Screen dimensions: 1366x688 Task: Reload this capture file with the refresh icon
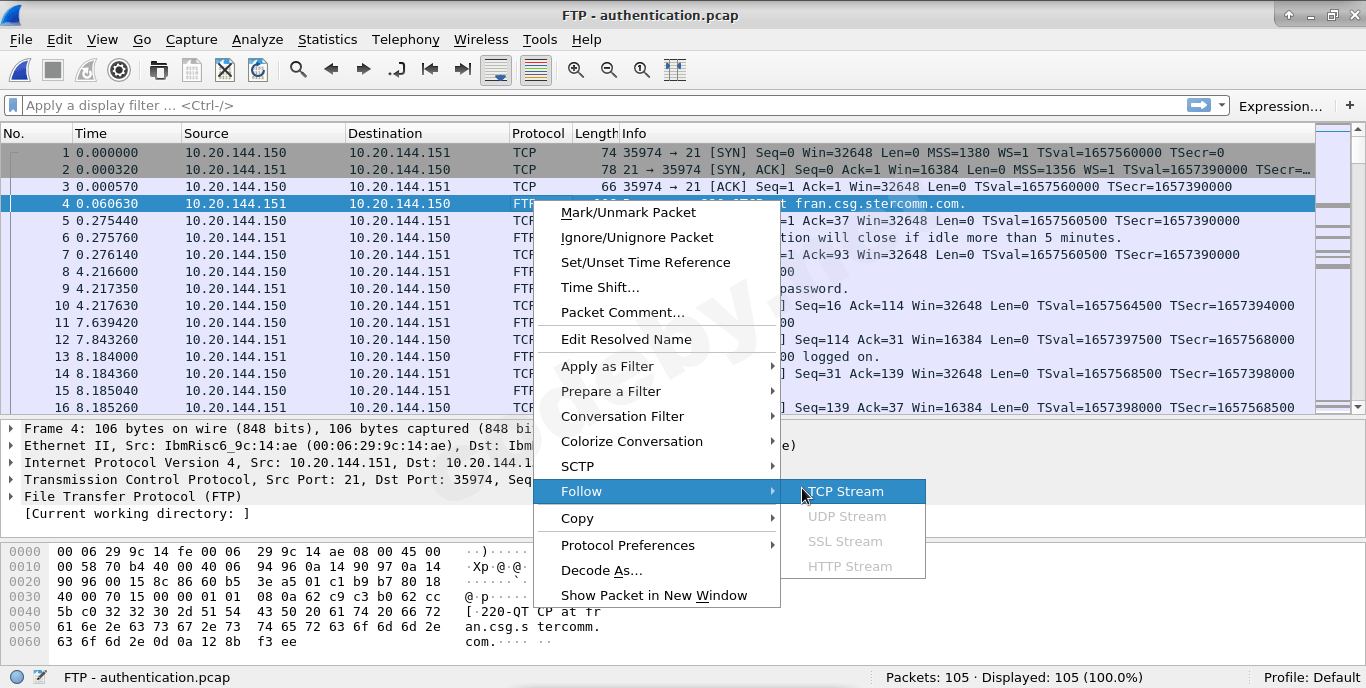(x=257, y=70)
